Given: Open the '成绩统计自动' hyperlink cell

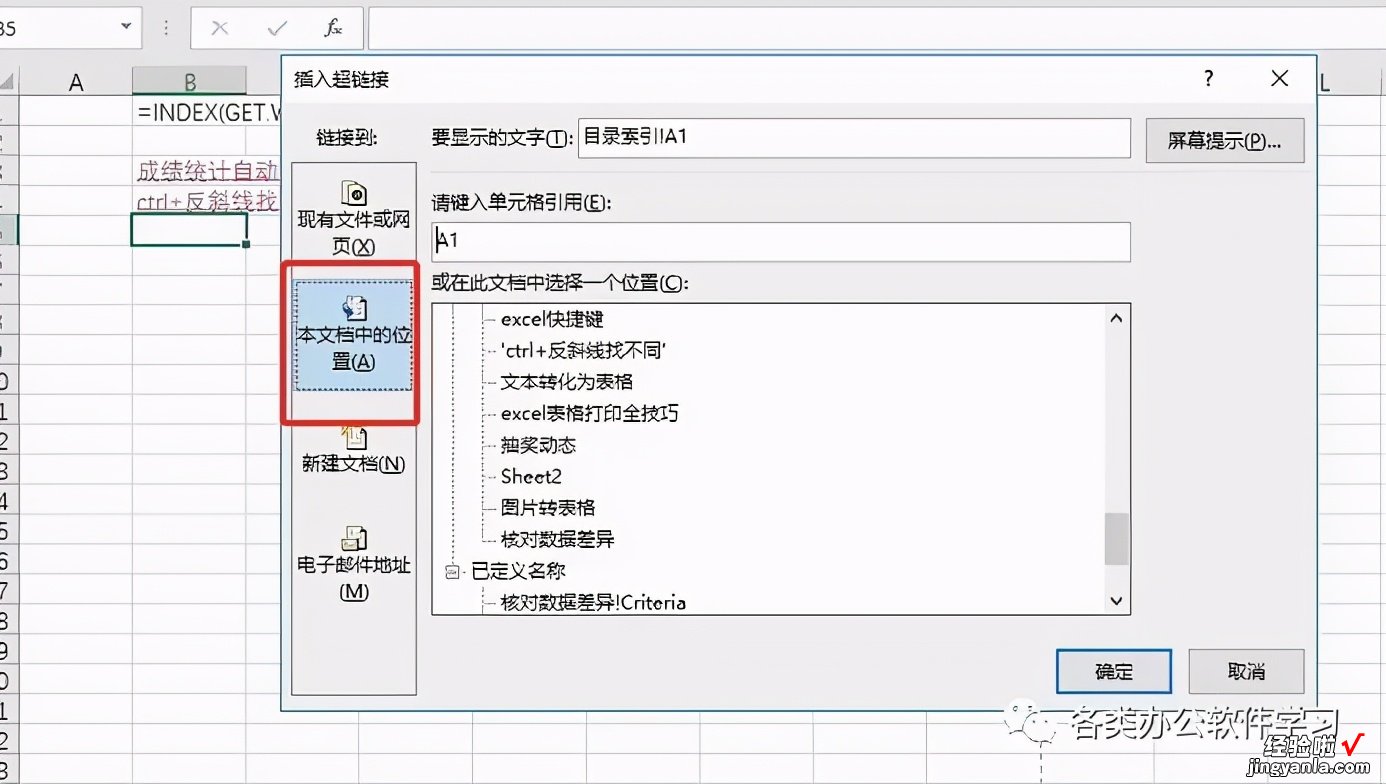Looking at the screenshot, I should 207,170.
